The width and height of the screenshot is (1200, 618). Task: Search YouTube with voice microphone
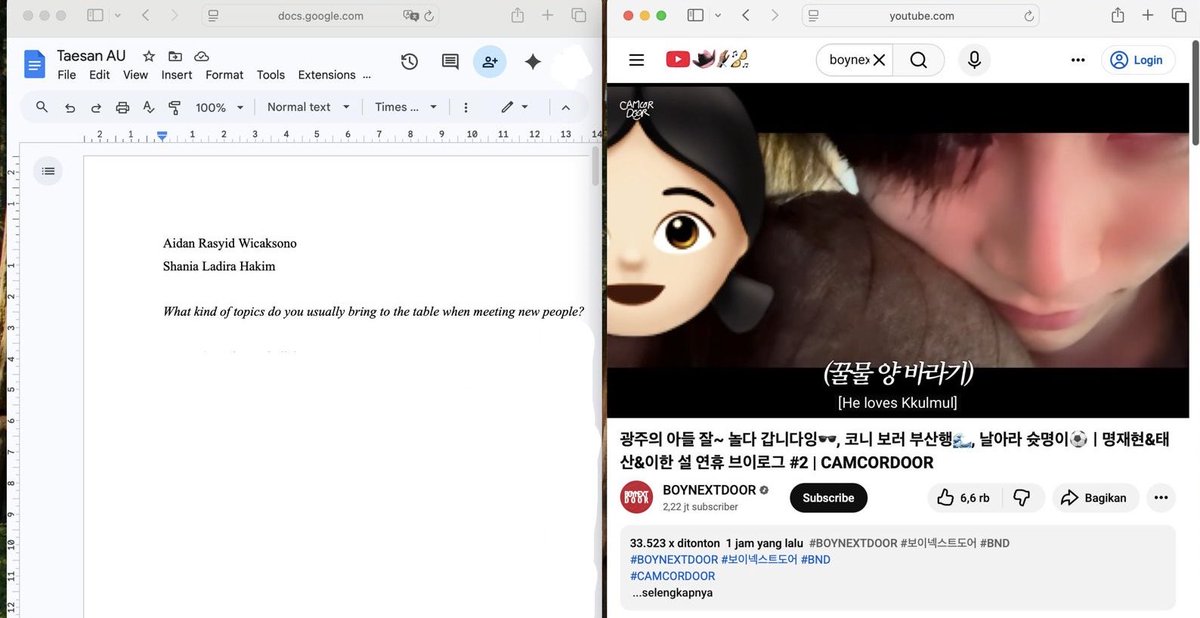974,60
